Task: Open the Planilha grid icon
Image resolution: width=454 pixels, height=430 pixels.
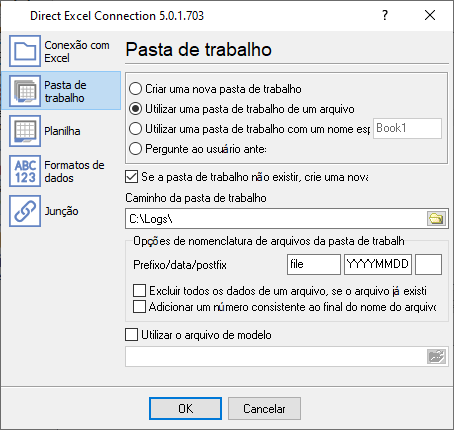Action: click(x=25, y=131)
